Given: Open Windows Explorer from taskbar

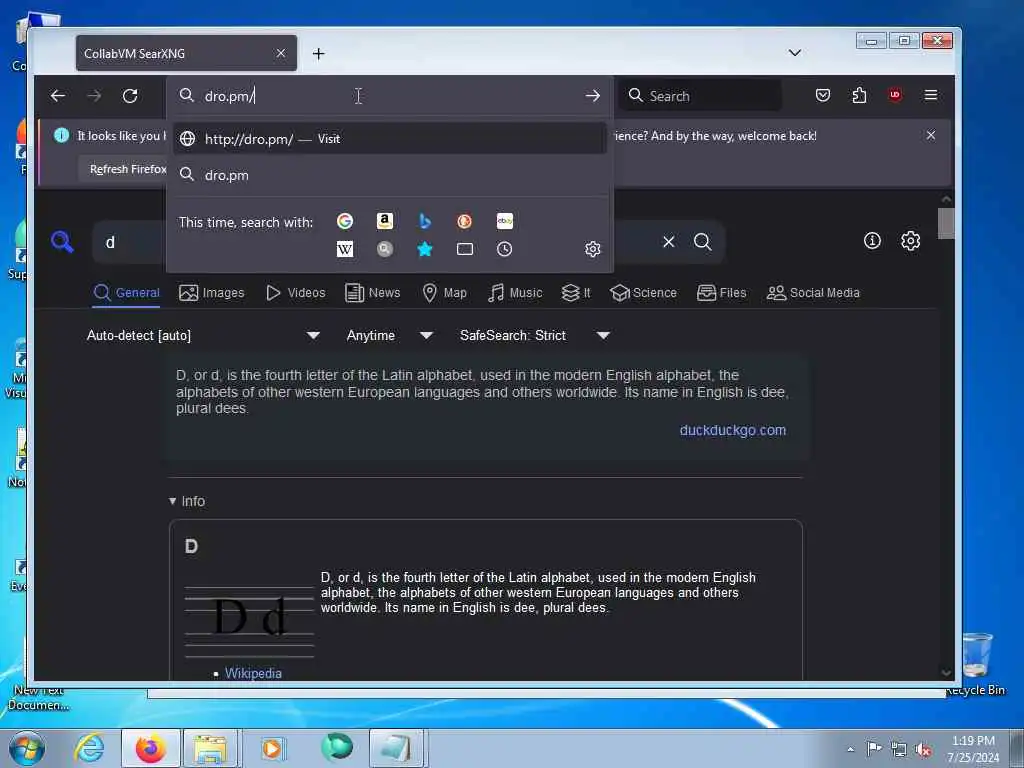Looking at the screenshot, I should [x=210, y=748].
